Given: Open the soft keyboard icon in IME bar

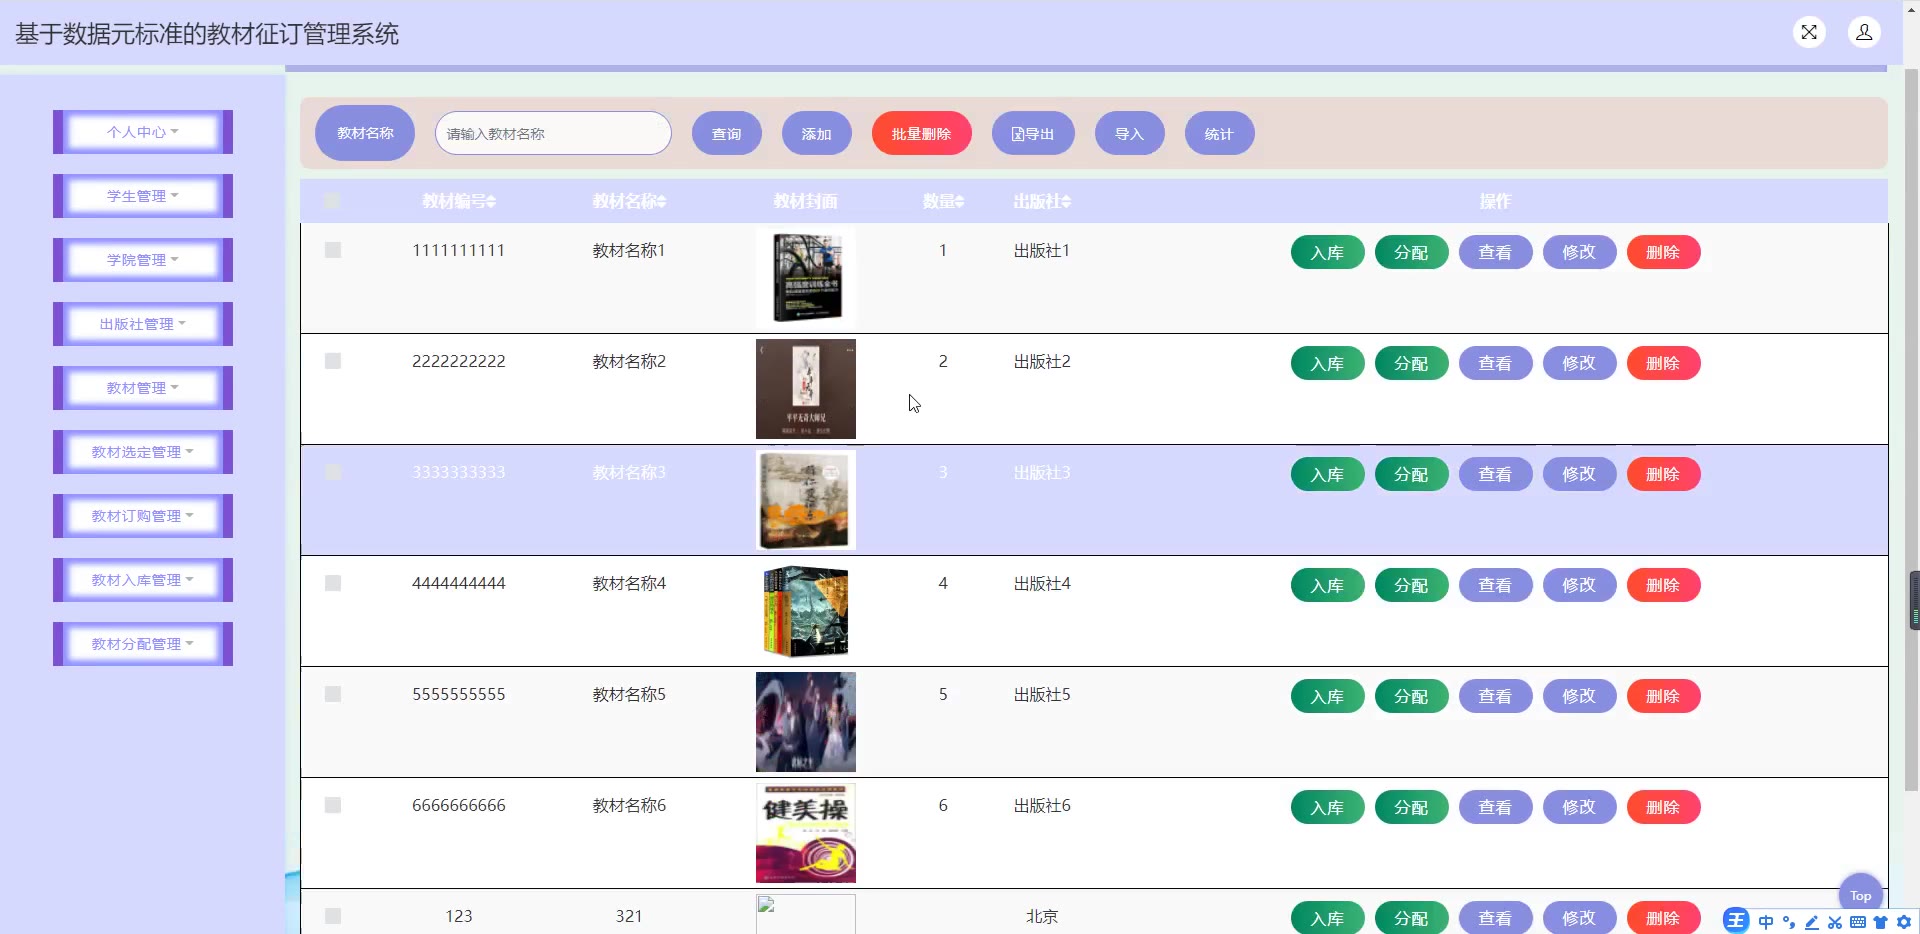Looking at the screenshot, I should tap(1858, 922).
